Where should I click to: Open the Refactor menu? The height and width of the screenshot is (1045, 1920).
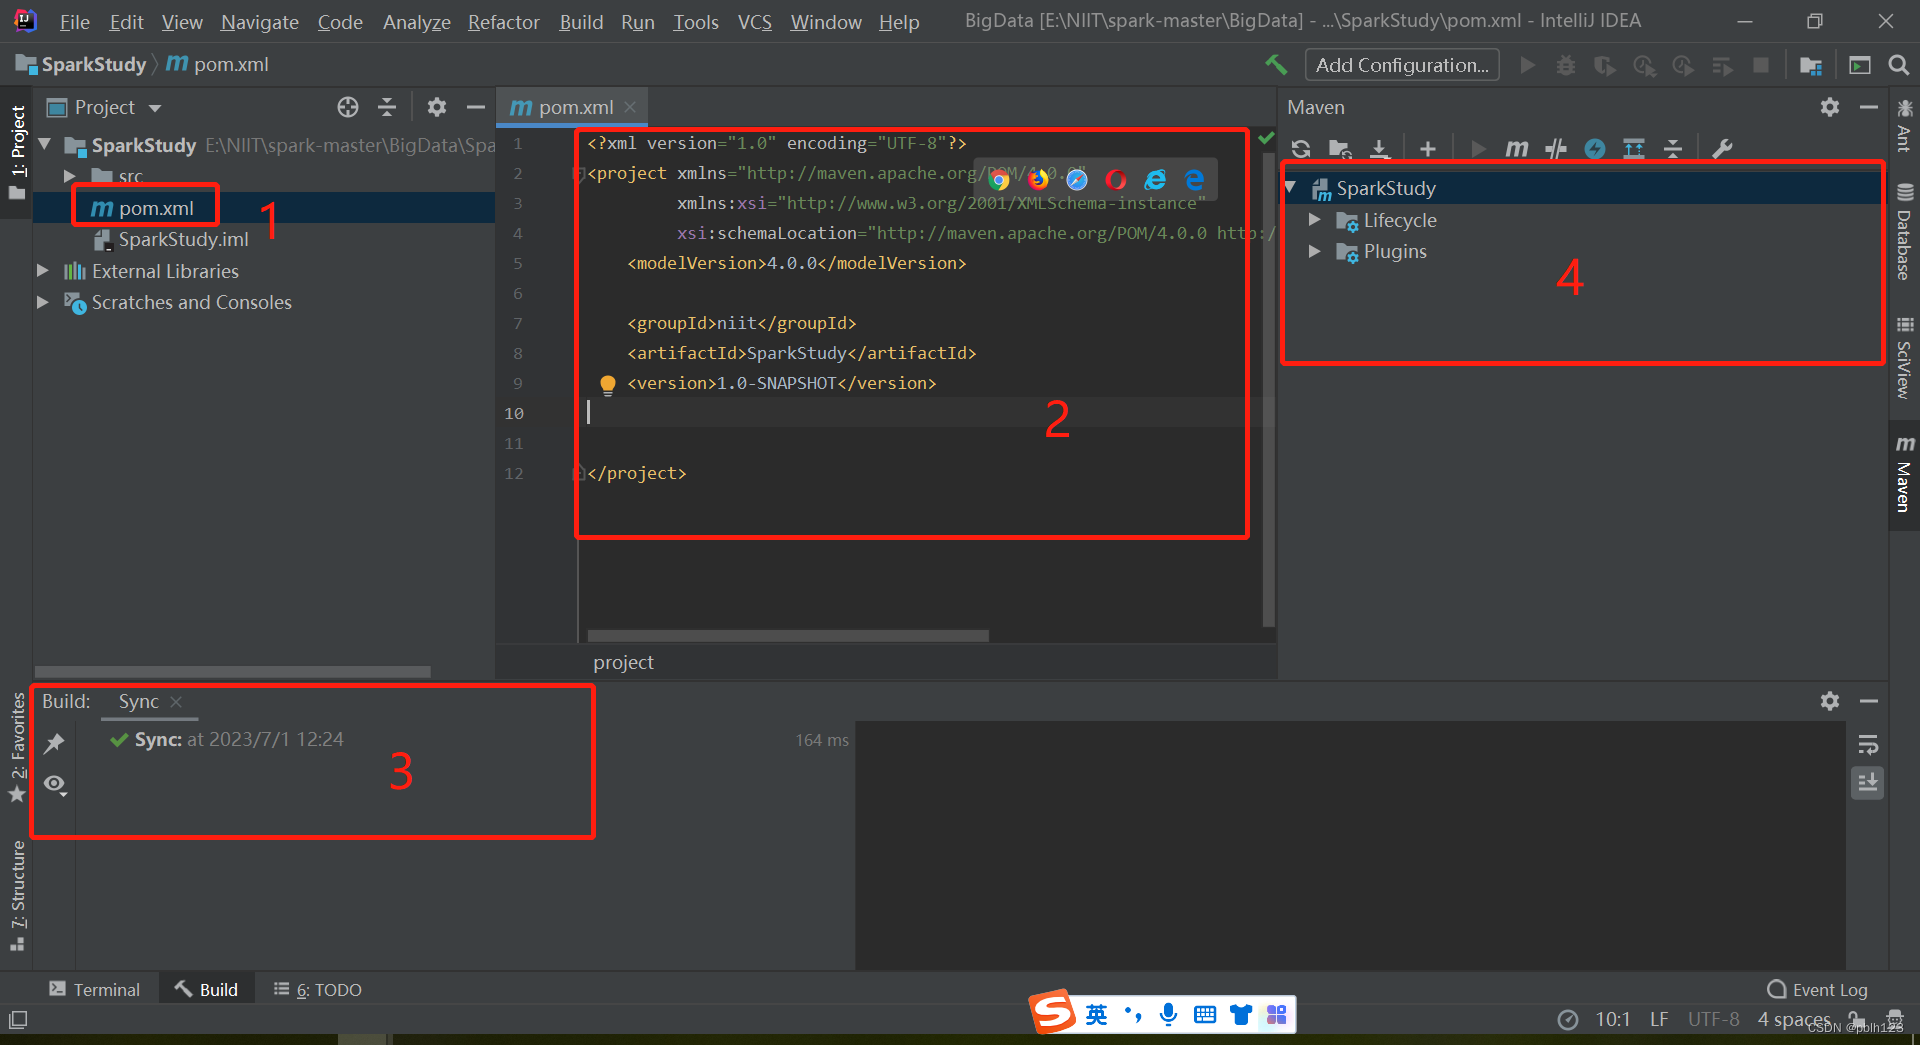pyautogui.click(x=504, y=22)
